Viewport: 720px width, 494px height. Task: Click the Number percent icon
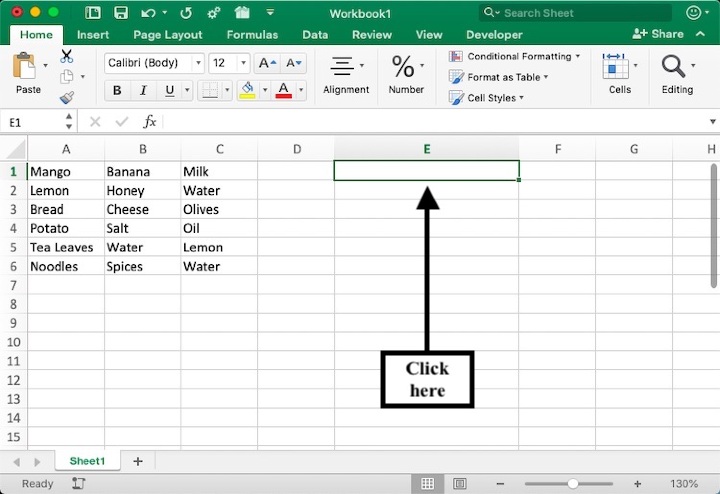click(403, 67)
